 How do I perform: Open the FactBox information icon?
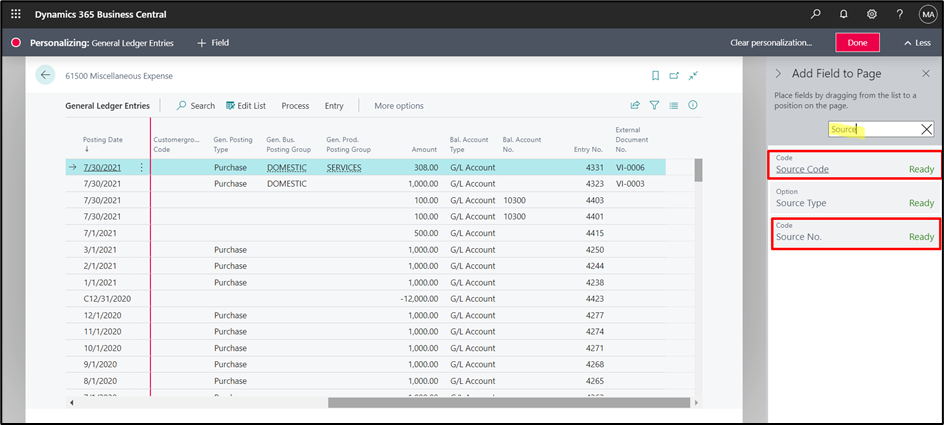click(x=693, y=105)
